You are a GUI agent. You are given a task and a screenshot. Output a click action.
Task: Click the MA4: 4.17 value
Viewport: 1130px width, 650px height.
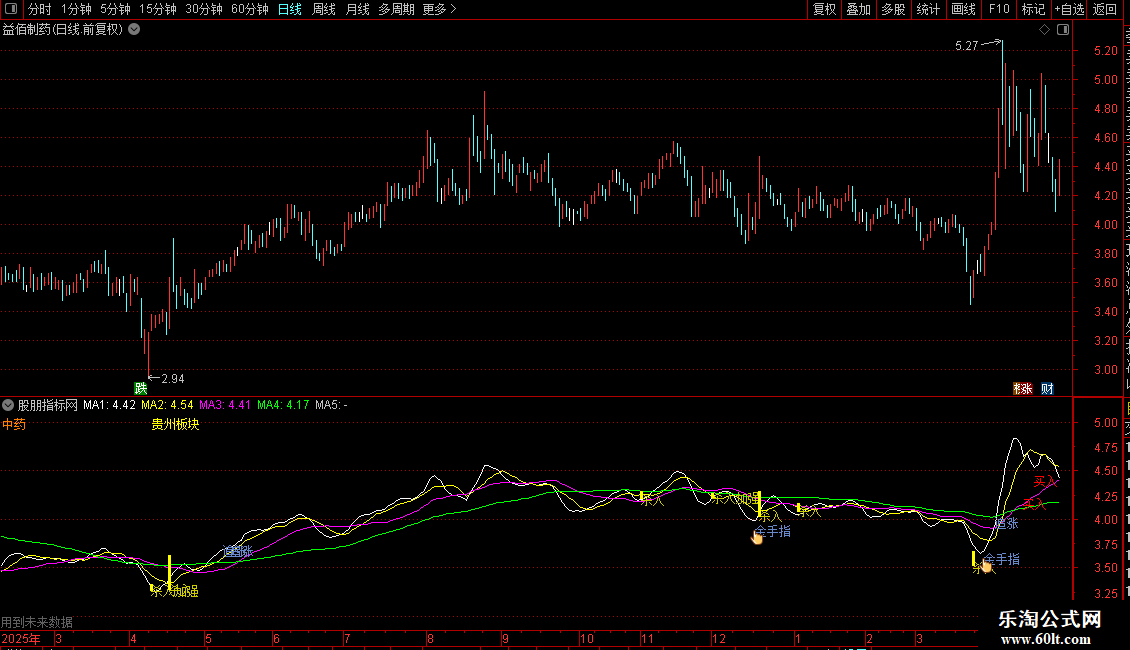pos(283,405)
